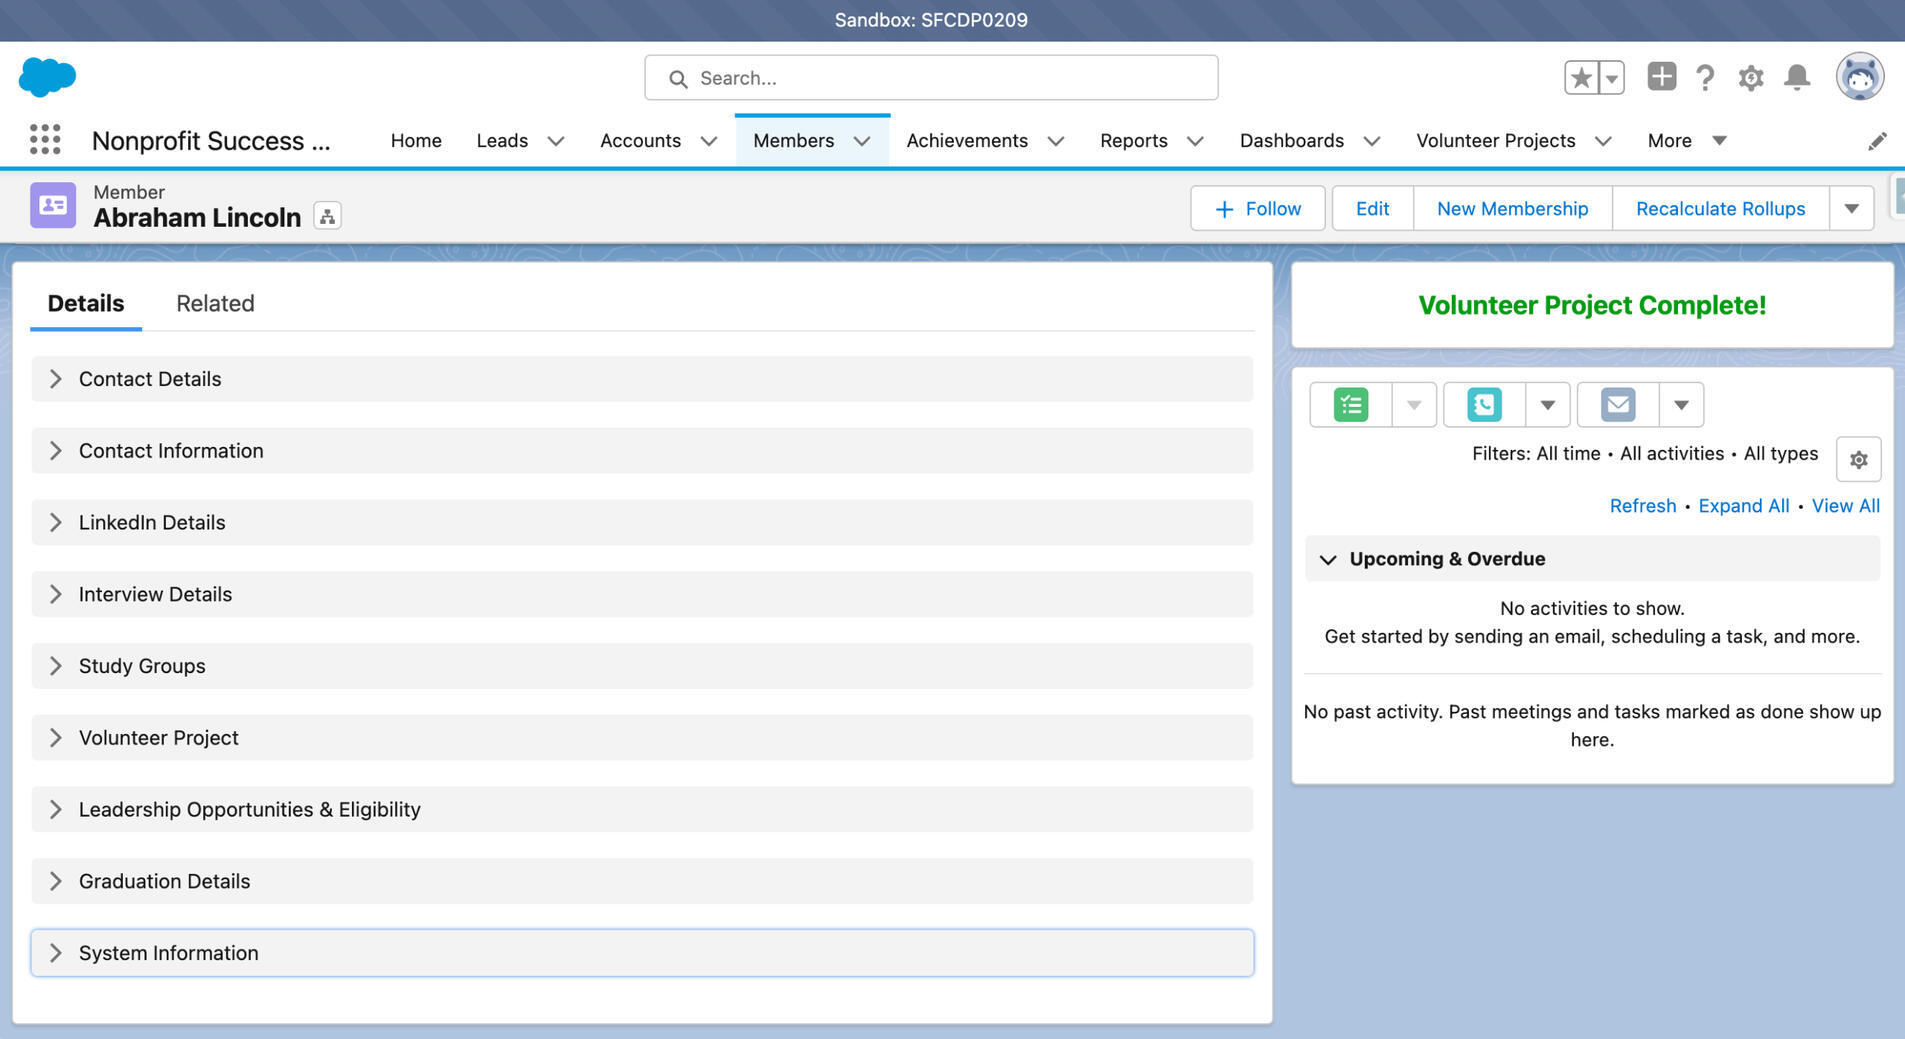Open timeline filter settings gear
The image size is (1905, 1039).
1858,460
